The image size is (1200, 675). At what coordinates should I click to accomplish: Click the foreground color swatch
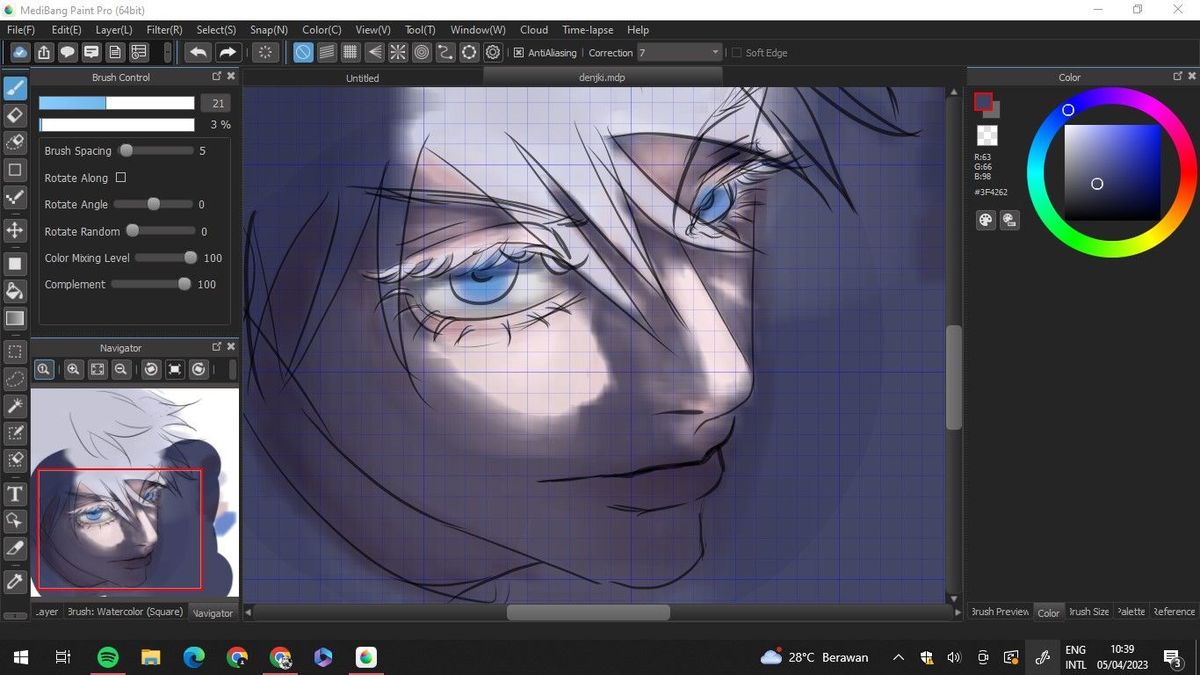(x=983, y=102)
